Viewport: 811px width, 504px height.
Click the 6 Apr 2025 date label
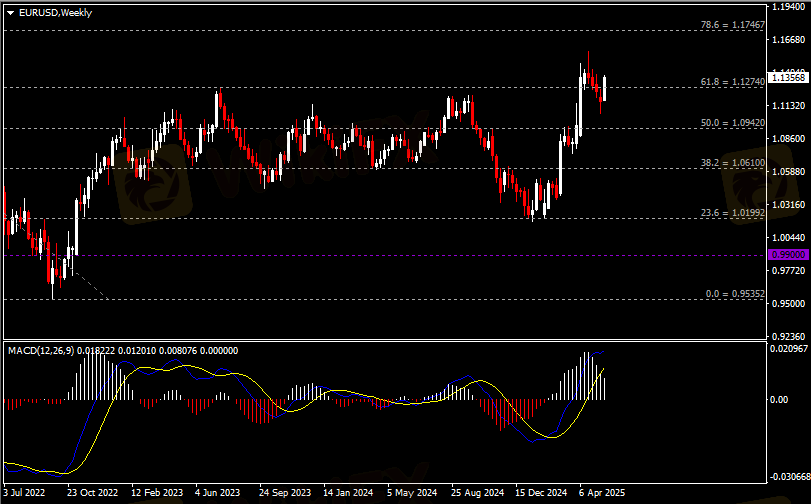[x=602, y=493]
